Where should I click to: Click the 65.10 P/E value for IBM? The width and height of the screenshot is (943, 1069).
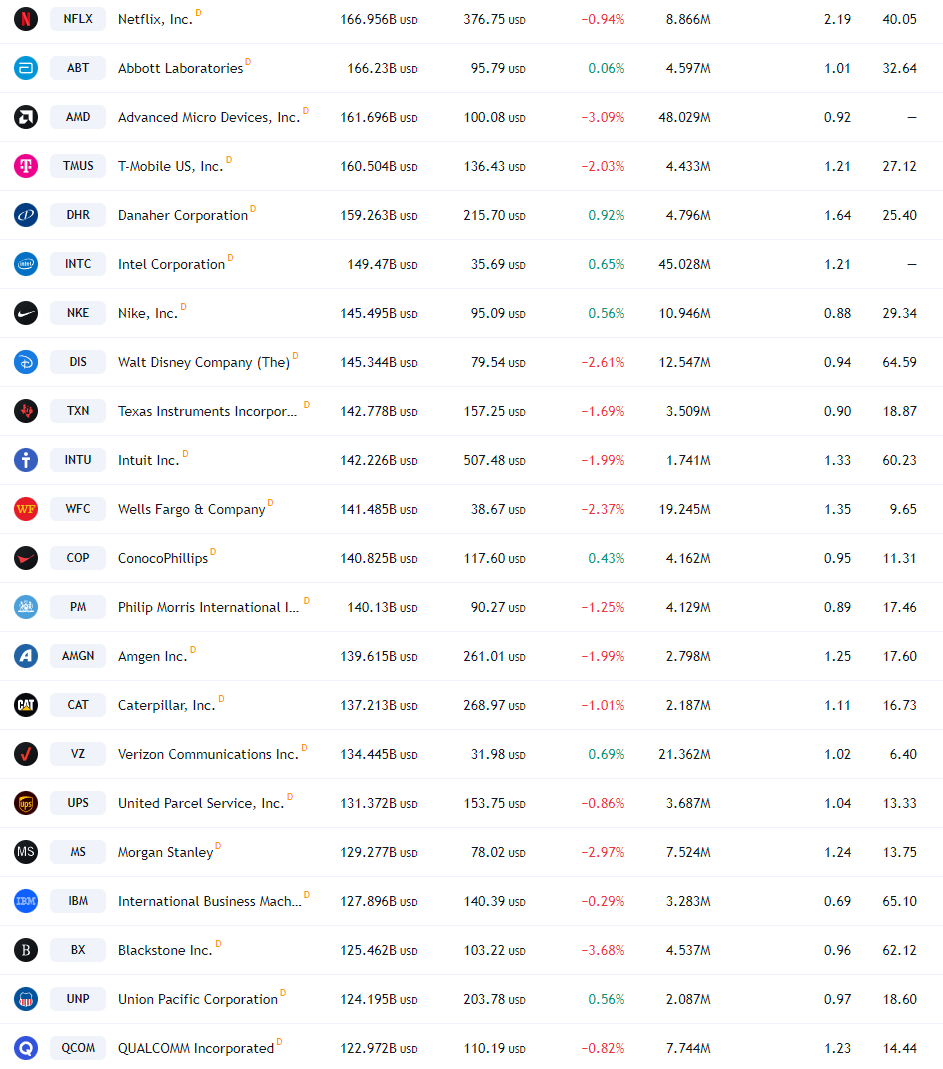[899, 901]
